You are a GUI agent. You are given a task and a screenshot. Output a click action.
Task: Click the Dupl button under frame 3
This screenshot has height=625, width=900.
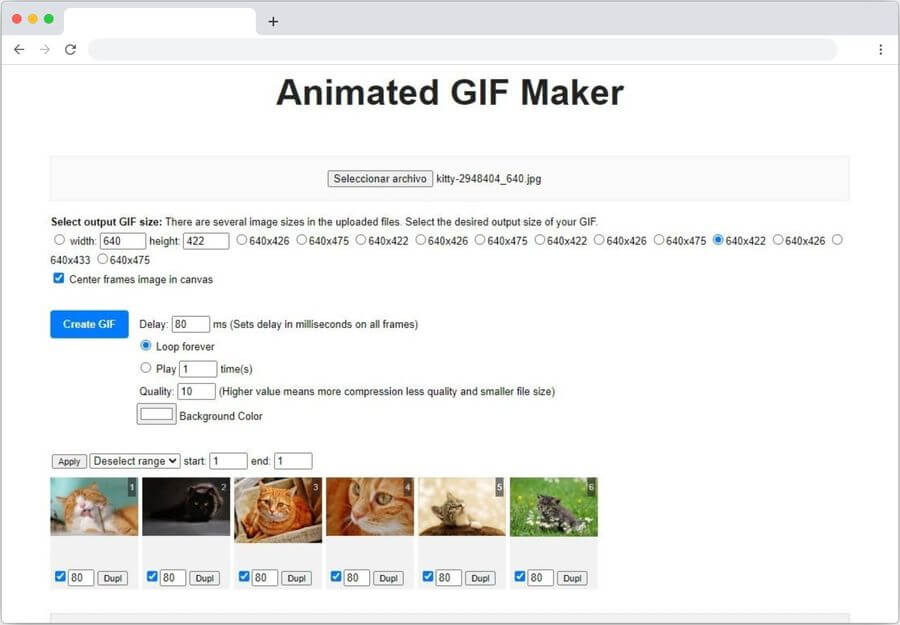pos(296,579)
